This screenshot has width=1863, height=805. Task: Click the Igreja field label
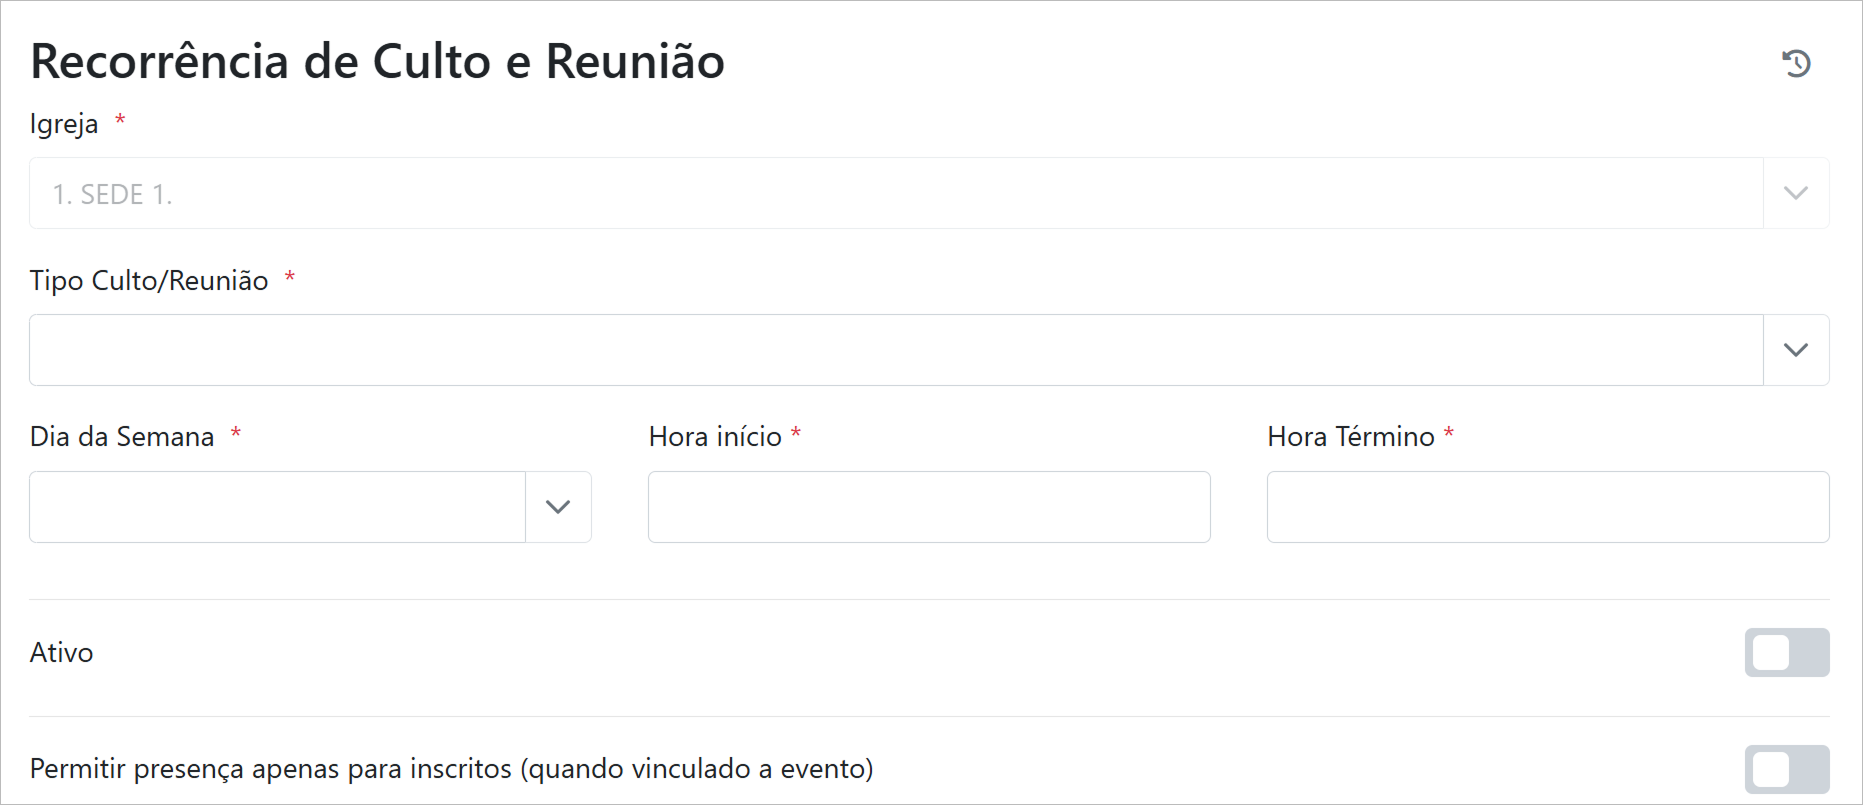[64, 124]
